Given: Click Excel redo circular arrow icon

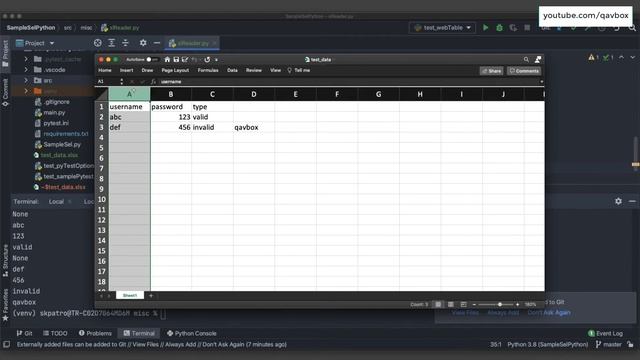Looking at the screenshot, I should [x=207, y=60].
